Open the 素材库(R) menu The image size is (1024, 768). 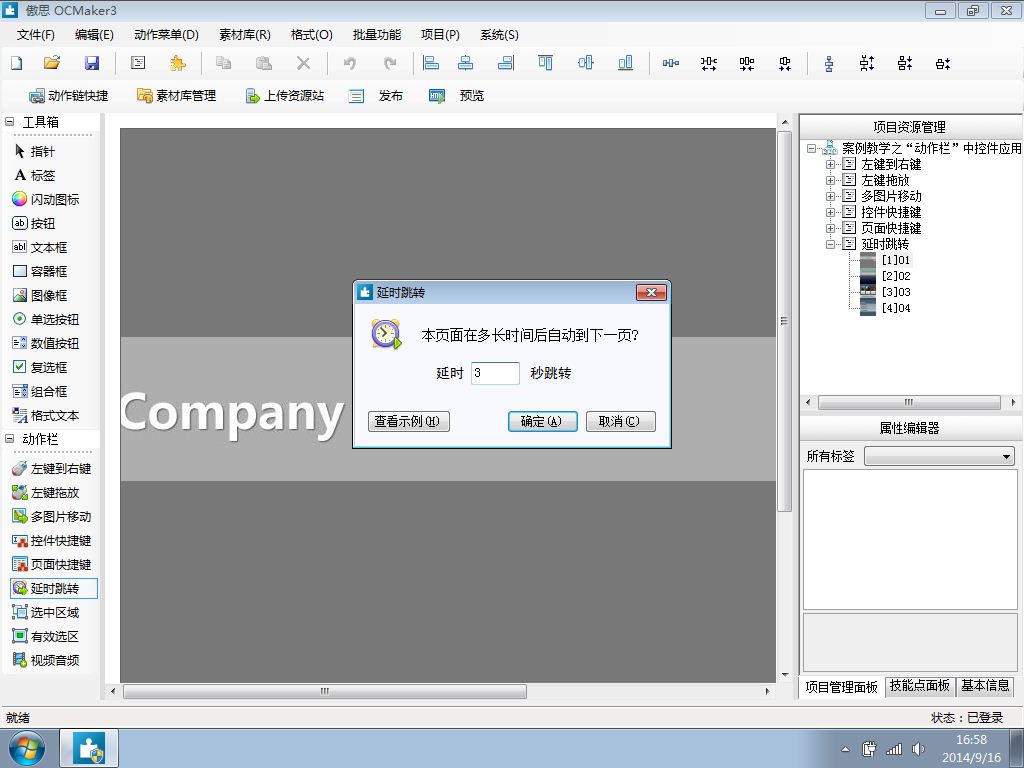click(x=245, y=35)
